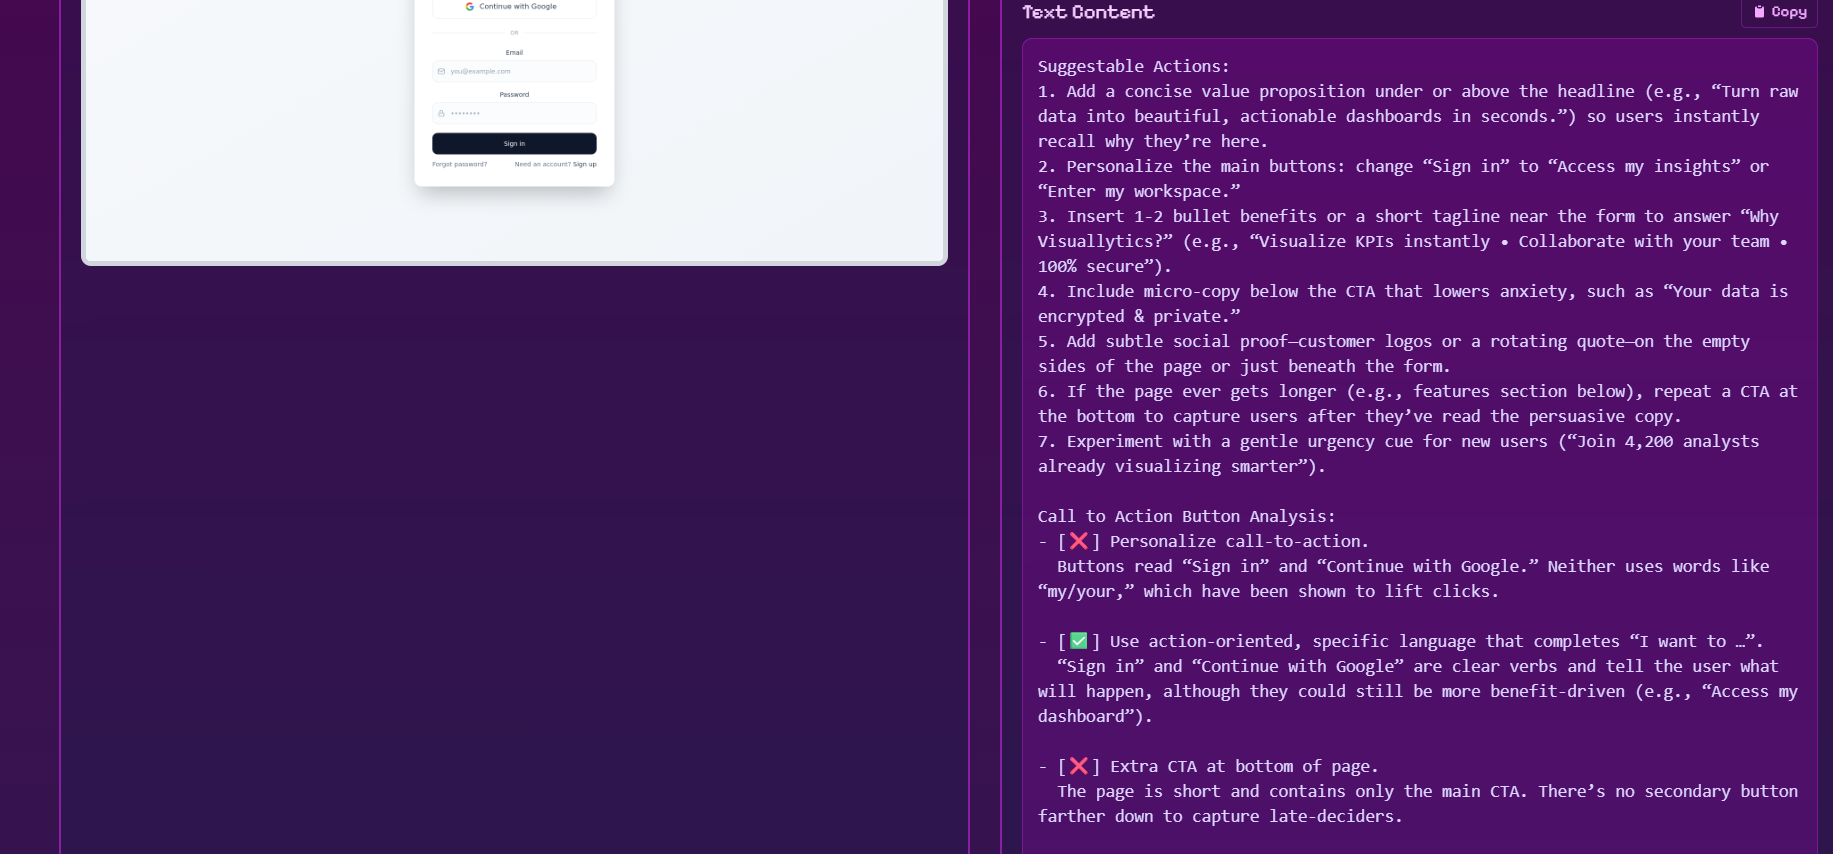Click suggestion 5 'Add subtle social proof'
Viewport: 1833px width, 854px height.
pyautogui.click(x=1394, y=354)
